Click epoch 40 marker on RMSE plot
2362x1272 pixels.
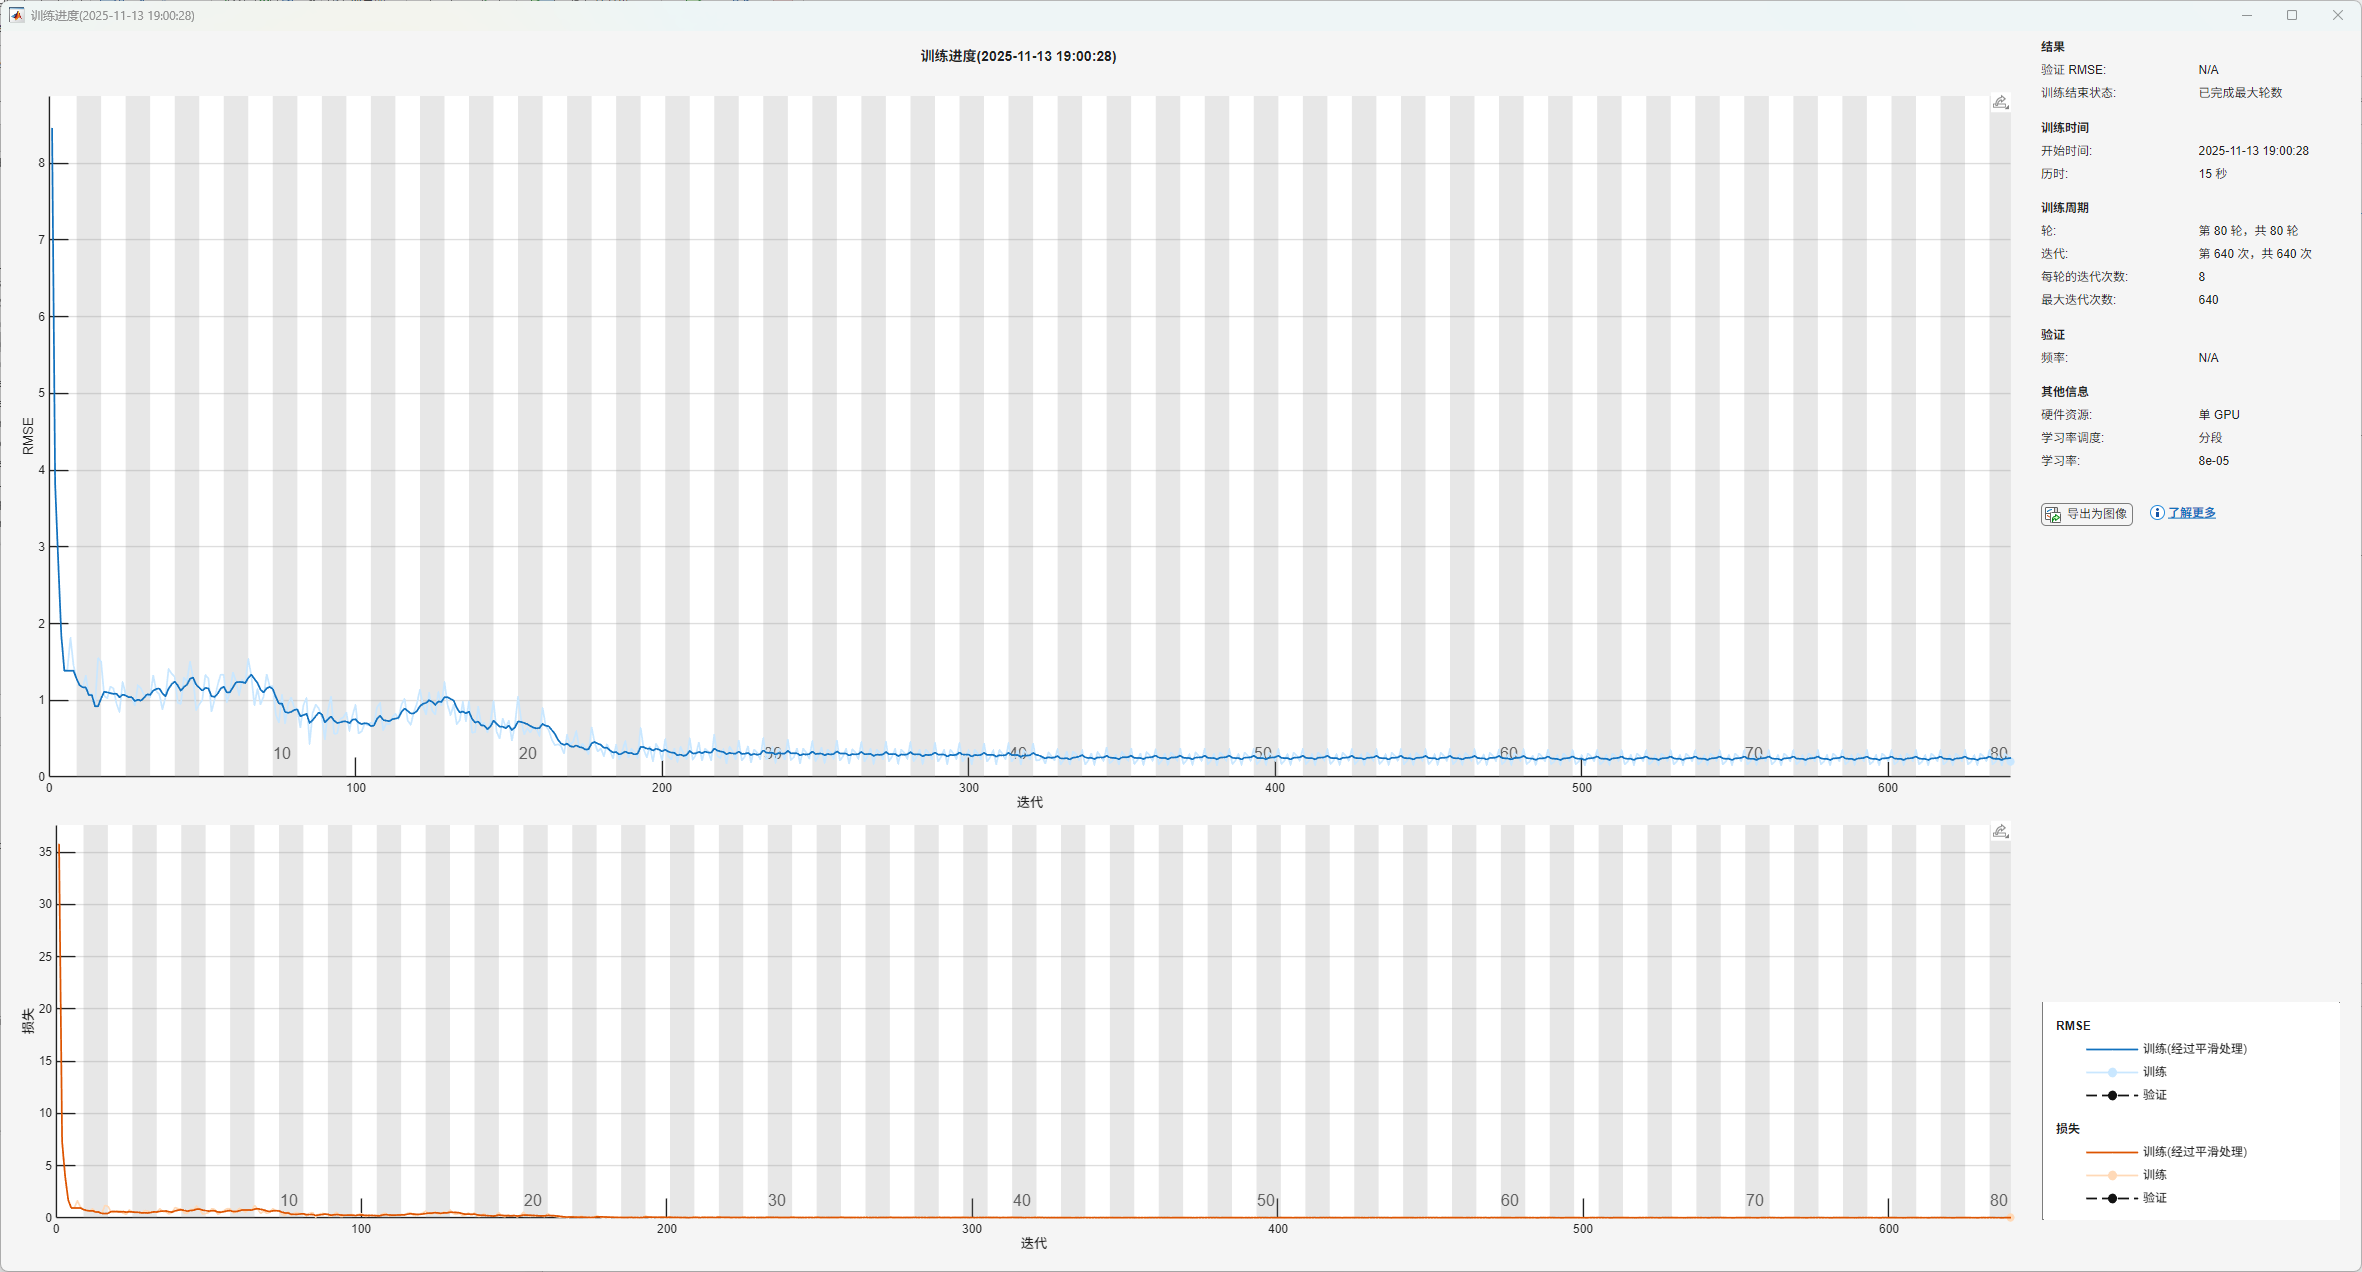pyautogui.click(x=1018, y=753)
